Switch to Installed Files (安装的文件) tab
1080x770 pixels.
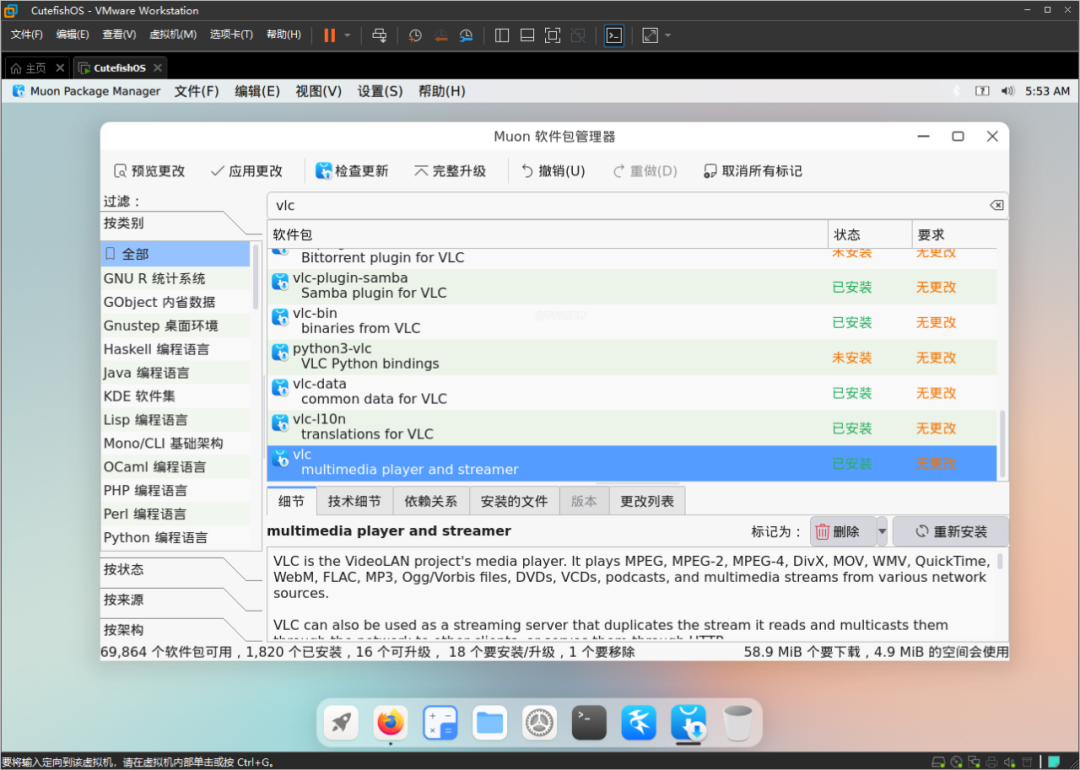[514, 502]
